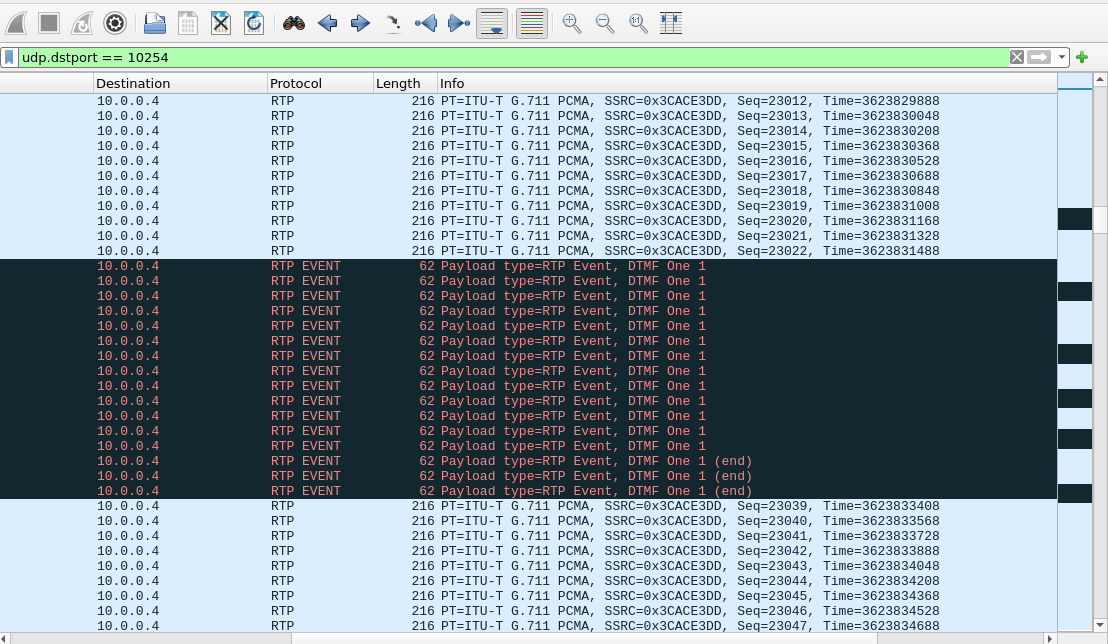The height and width of the screenshot is (644, 1108).
Task: Reload this capture file
Action: (253, 22)
